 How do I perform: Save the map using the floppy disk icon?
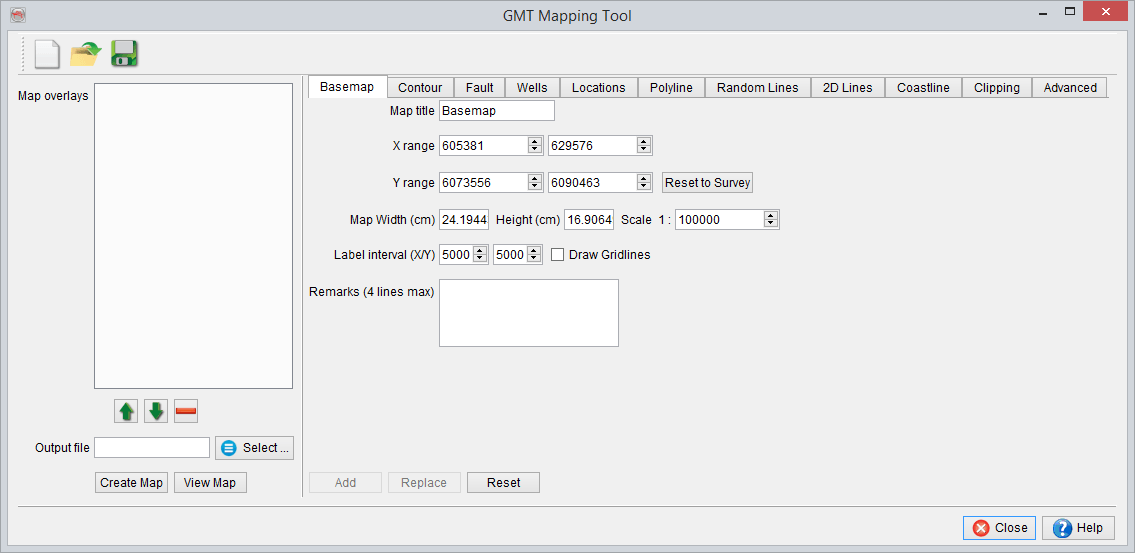click(x=124, y=54)
